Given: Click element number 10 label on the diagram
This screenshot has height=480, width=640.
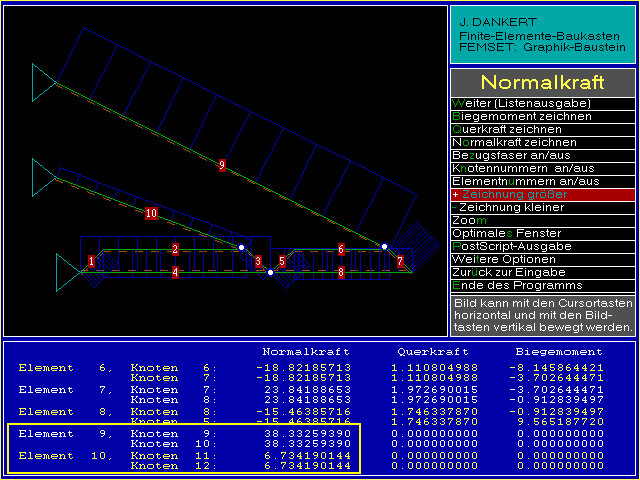Looking at the screenshot, I should (151, 213).
